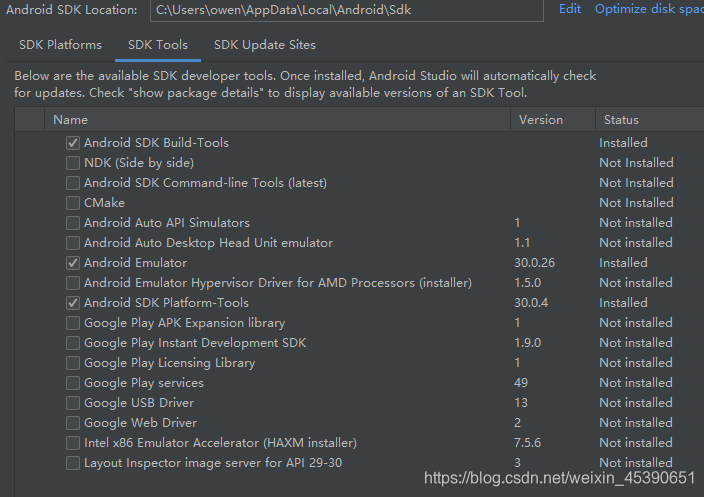Click version 7.5.6 of HAXM installer
This screenshot has width=704, height=497.
tap(528, 443)
